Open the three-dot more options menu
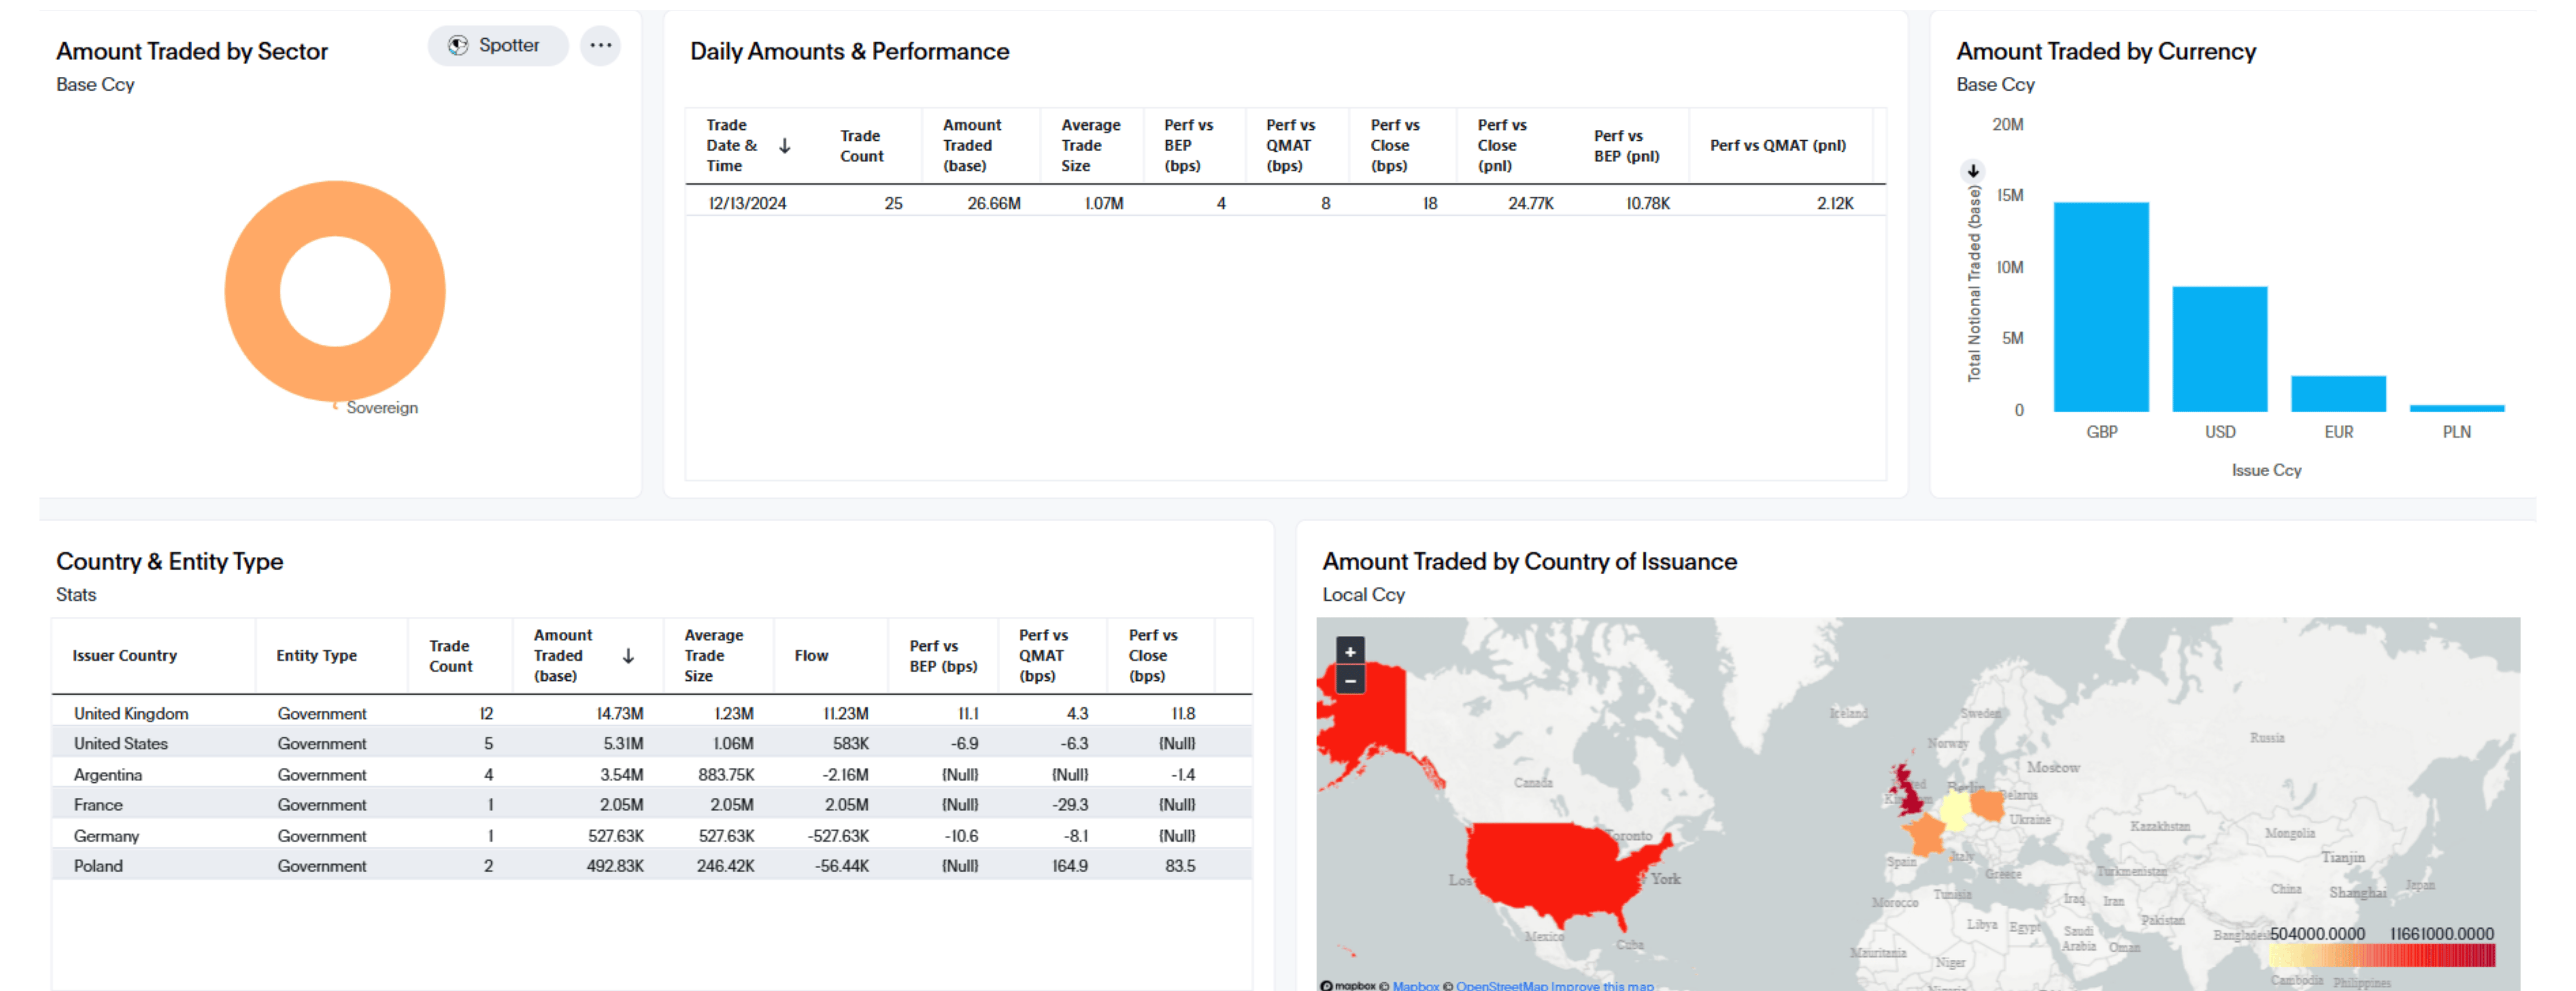Viewport: 2576px width, 991px height. (x=600, y=45)
